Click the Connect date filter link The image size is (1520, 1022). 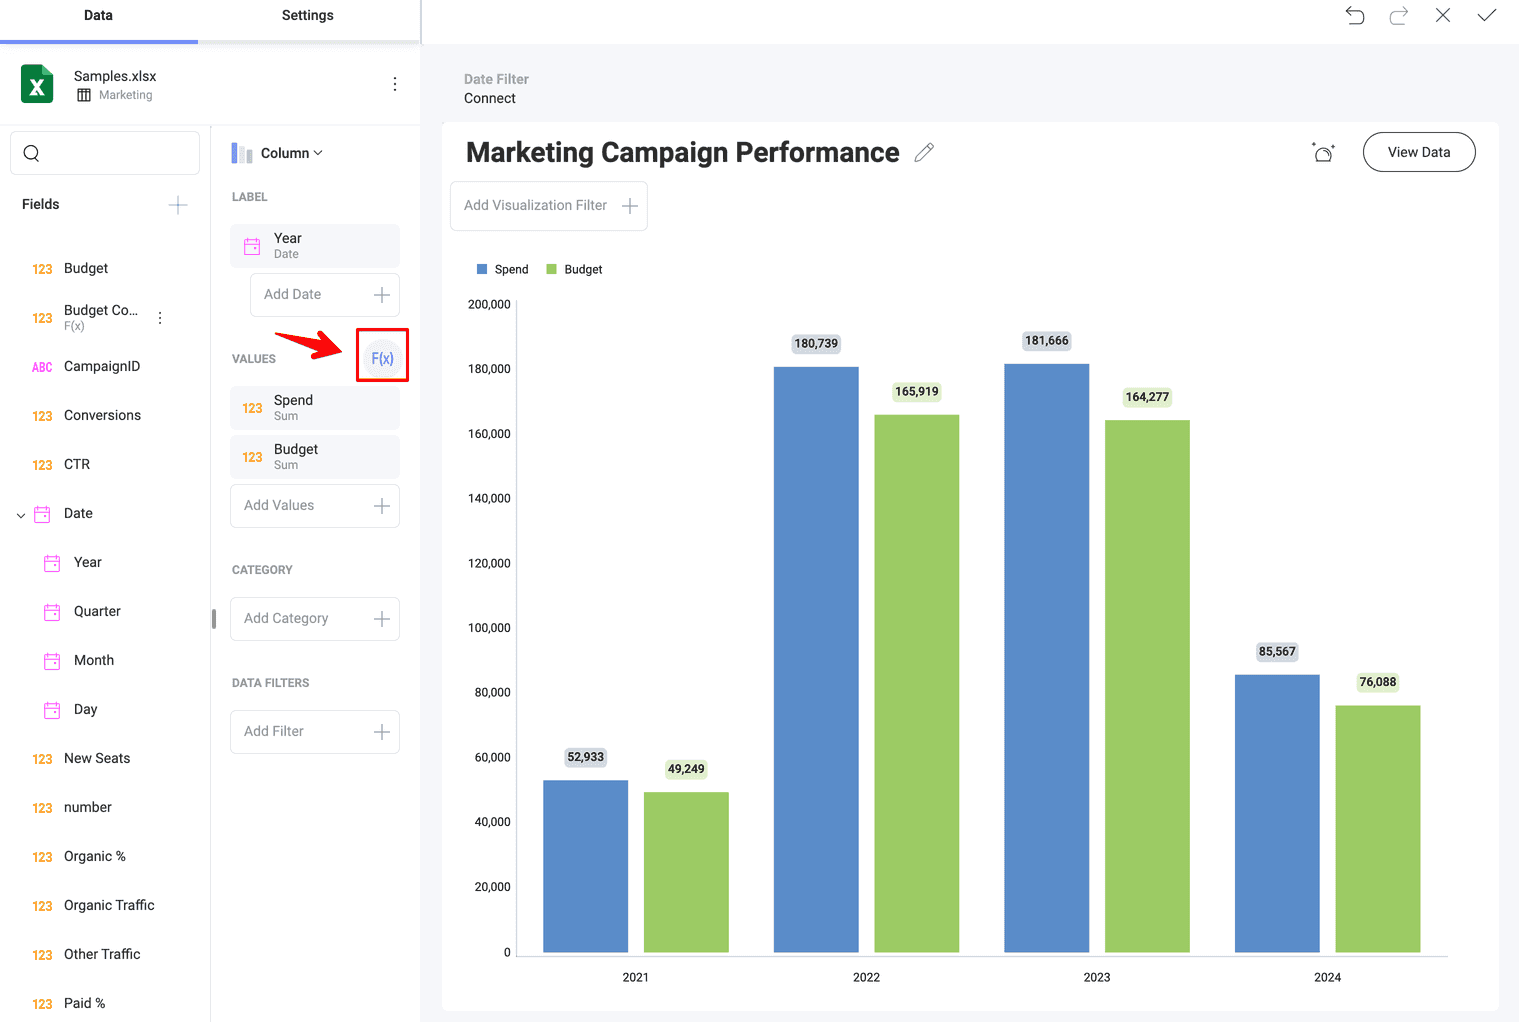coord(490,98)
